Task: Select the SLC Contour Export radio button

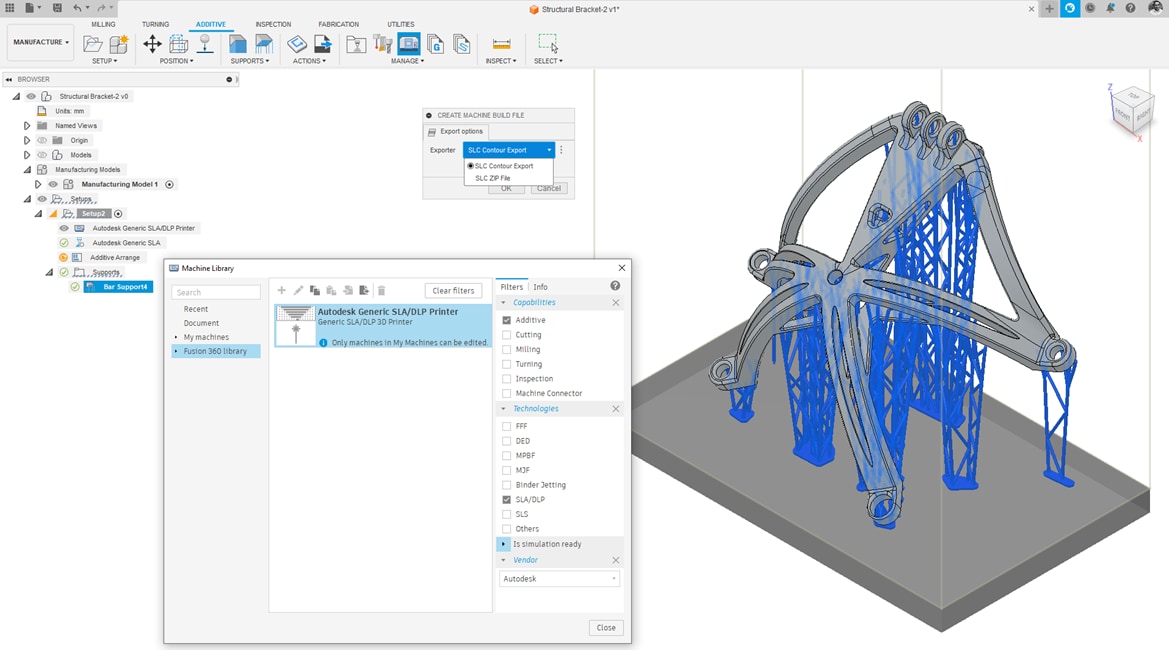Action: [x=470, y=165]
